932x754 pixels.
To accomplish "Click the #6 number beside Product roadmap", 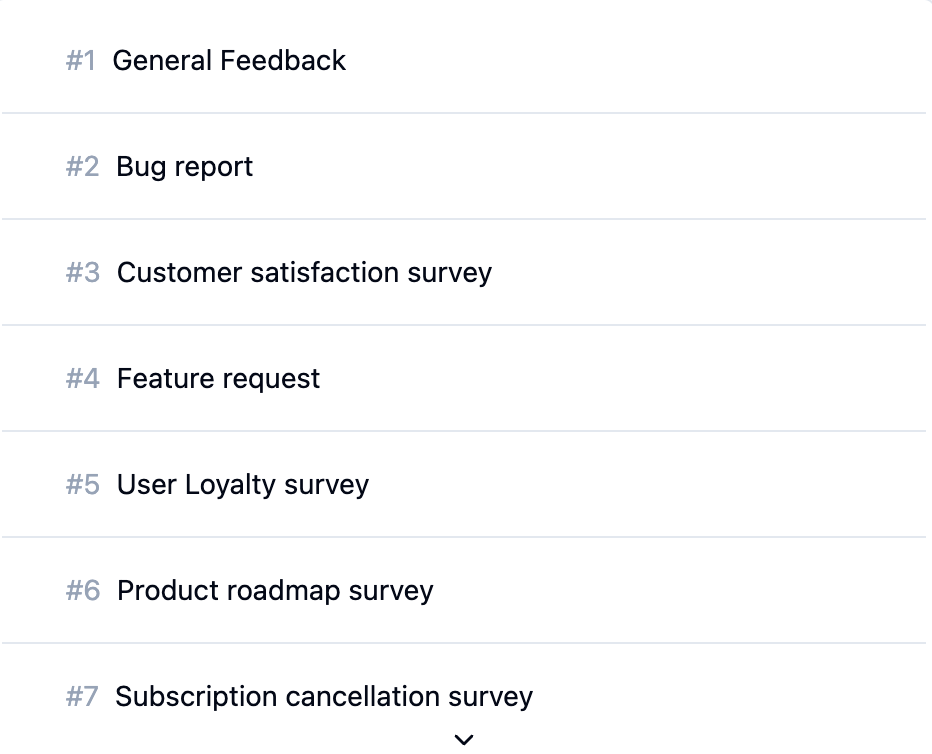I will pos(83,591).
